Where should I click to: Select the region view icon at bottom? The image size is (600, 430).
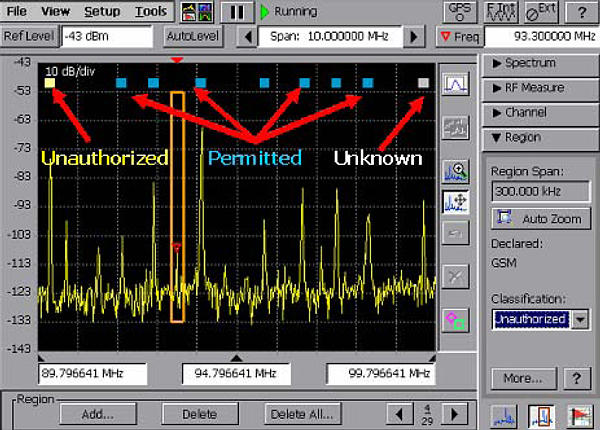(541, 416)
